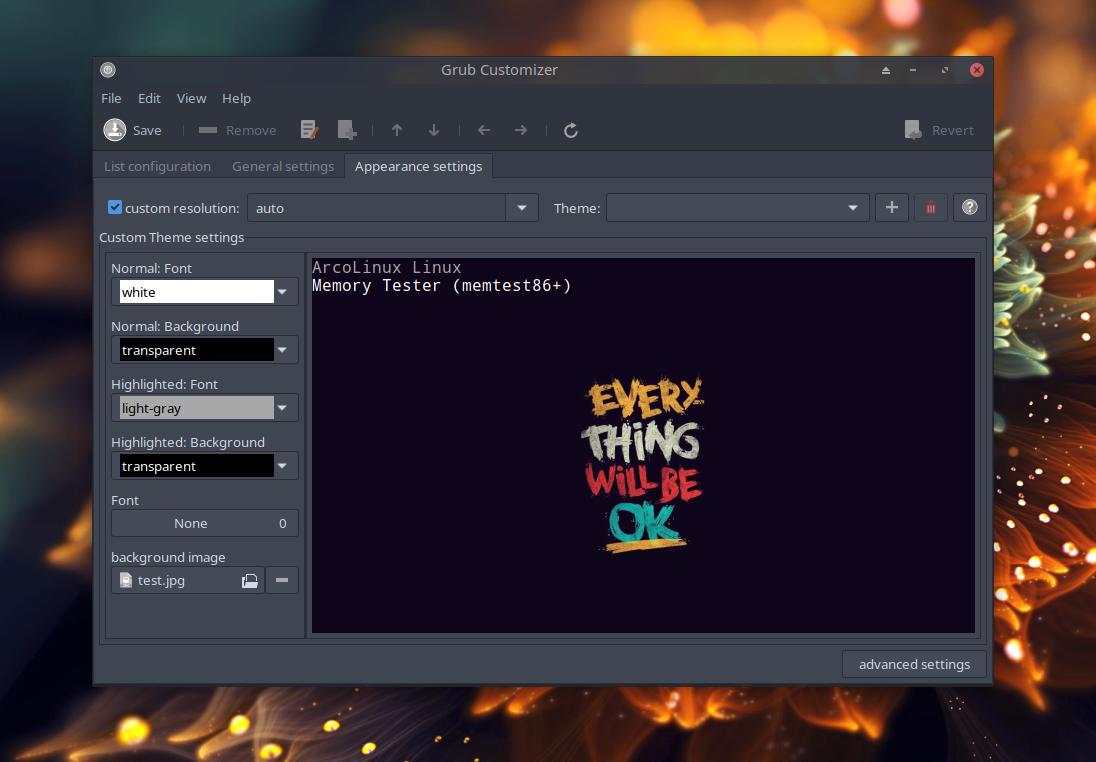
Task: Open the help question mark icon
Action: (x=969, y=208)
